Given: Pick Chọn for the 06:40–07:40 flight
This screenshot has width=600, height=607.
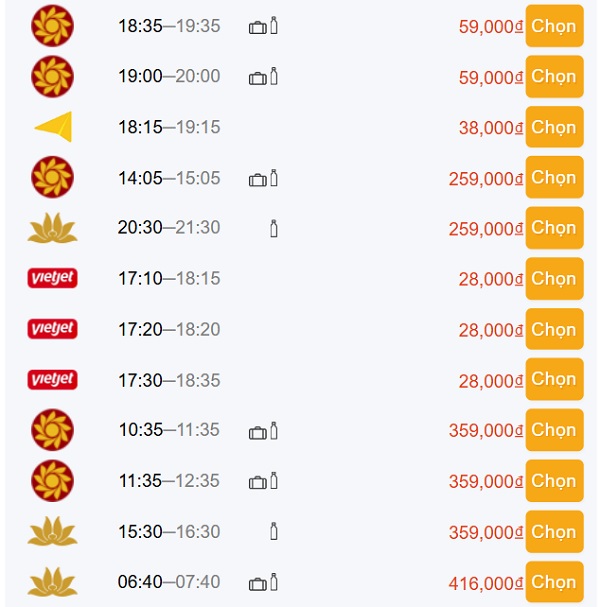Looking at the screenshot, I should (x=554, y=582).
